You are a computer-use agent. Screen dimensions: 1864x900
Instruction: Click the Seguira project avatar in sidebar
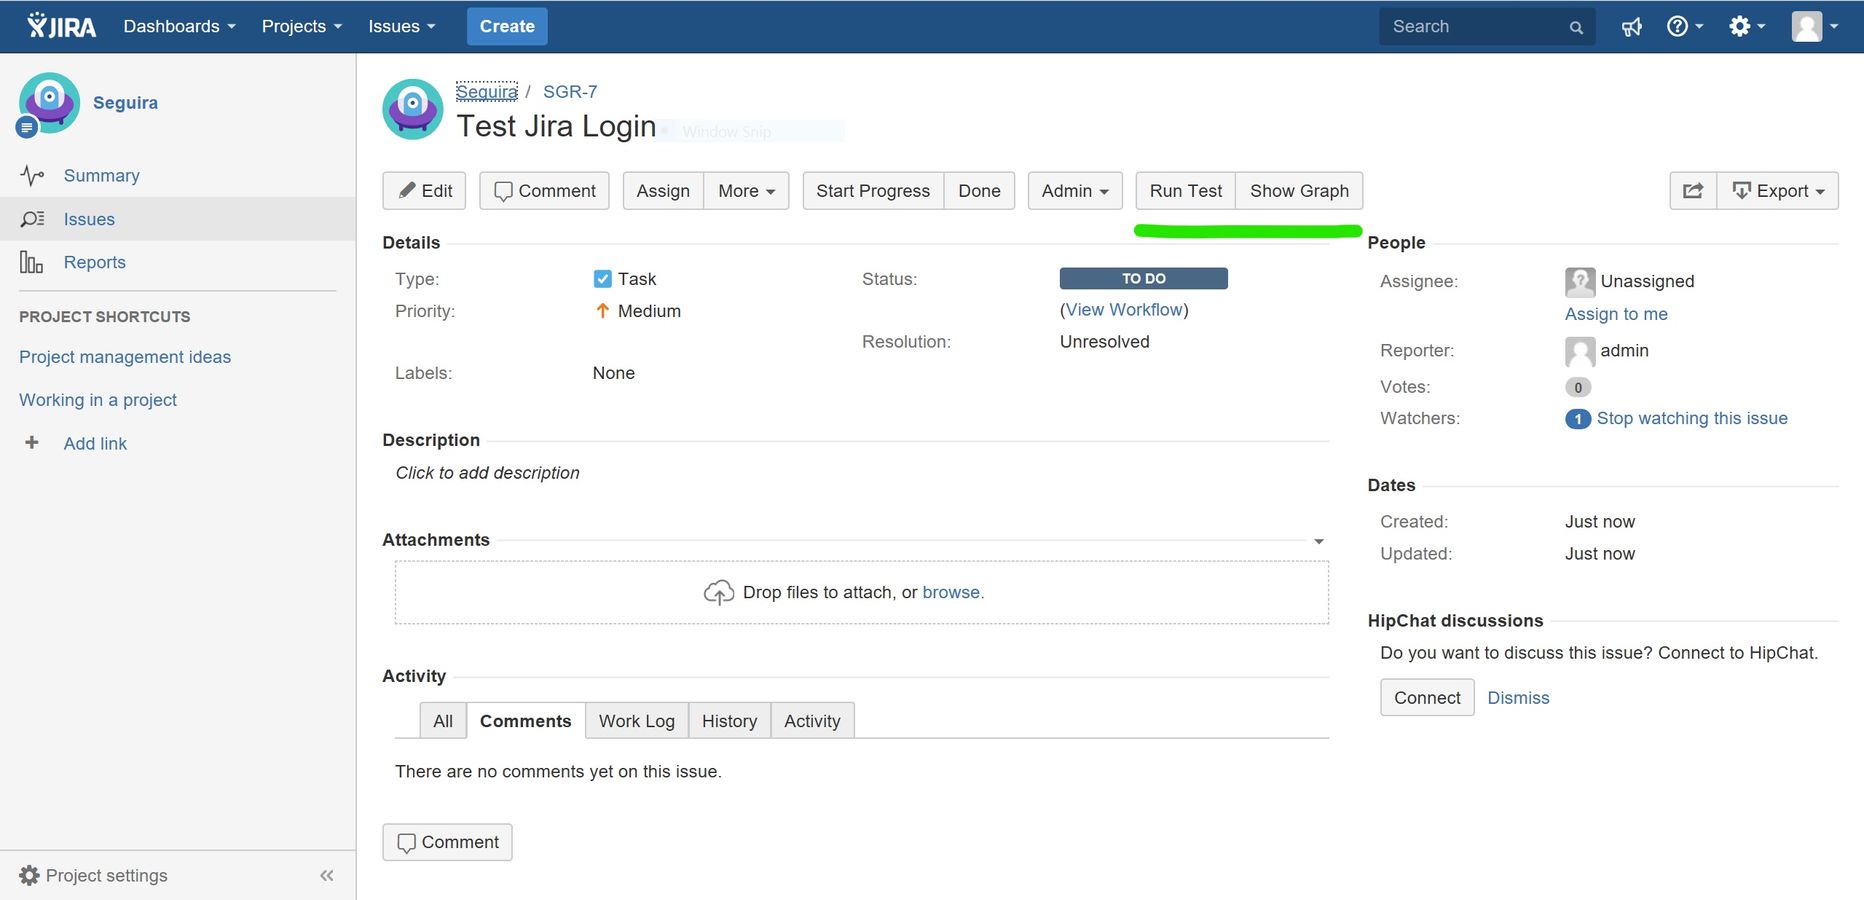(x=49, y=103)
